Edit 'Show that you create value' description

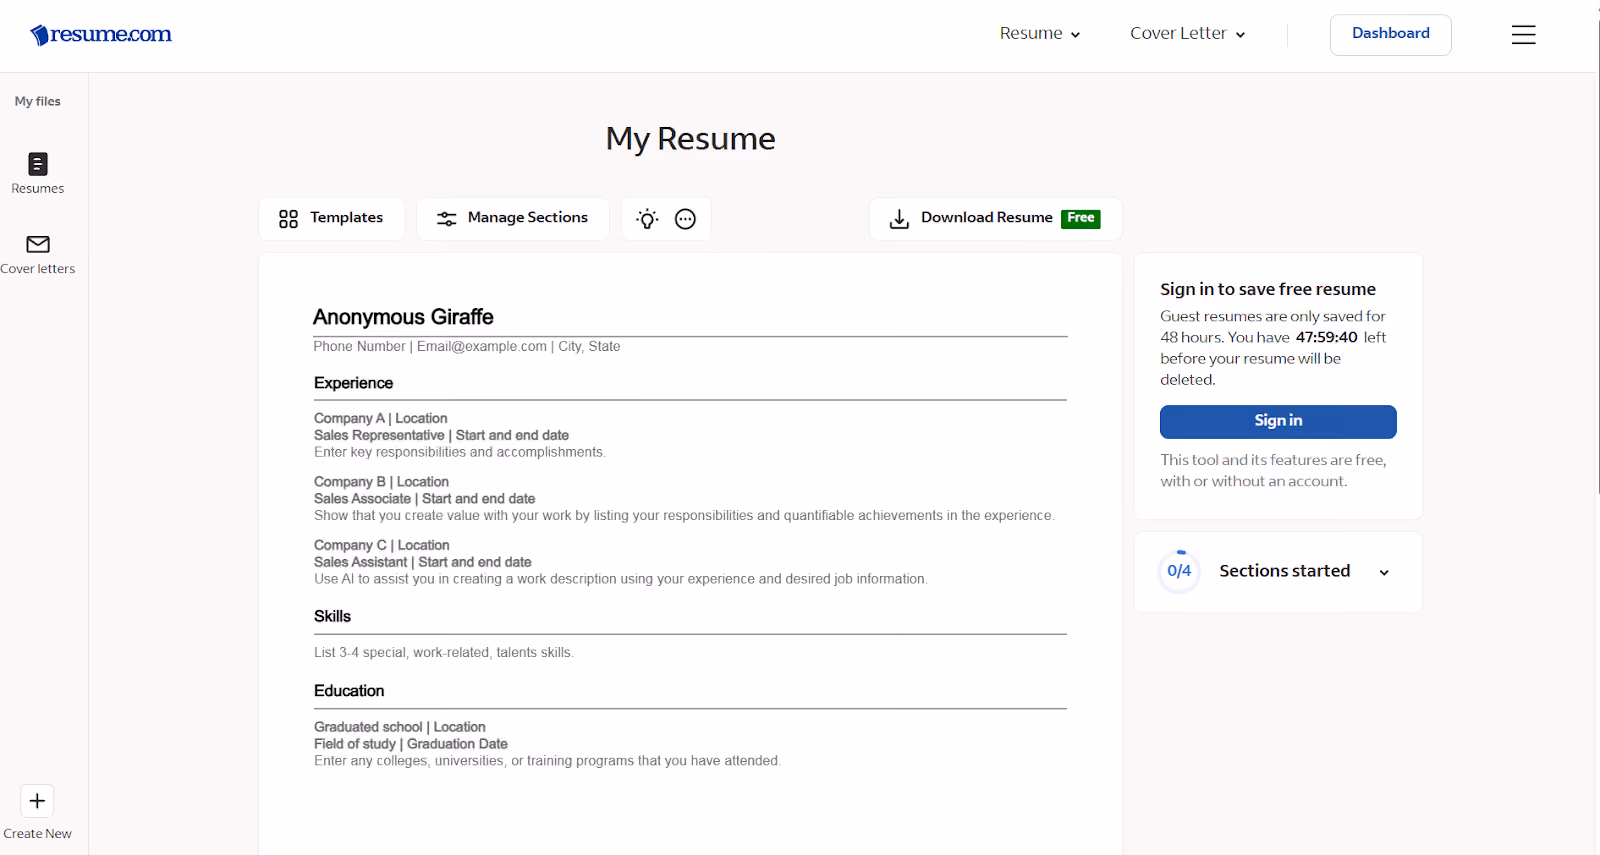tap(684, 515)
